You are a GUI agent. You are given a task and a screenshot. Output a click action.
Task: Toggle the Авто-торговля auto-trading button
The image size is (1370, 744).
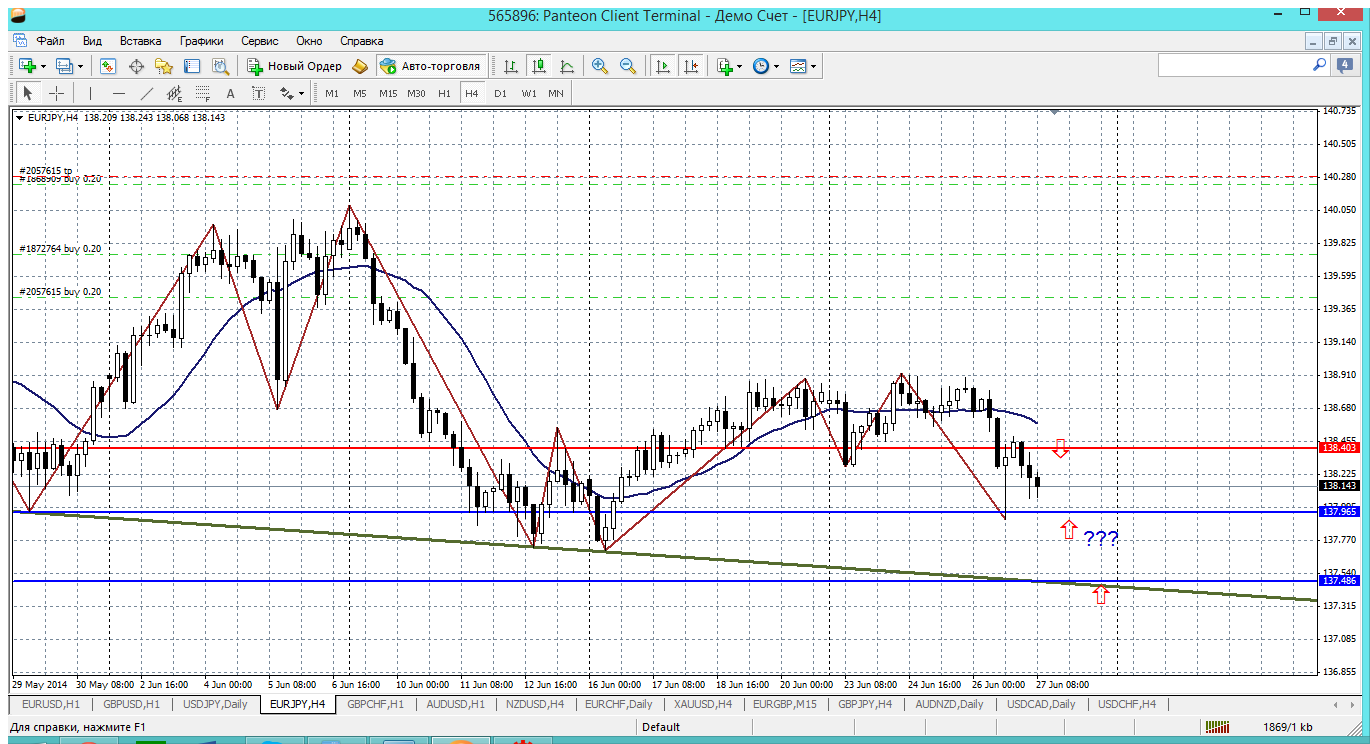click(x=429, y=66)
